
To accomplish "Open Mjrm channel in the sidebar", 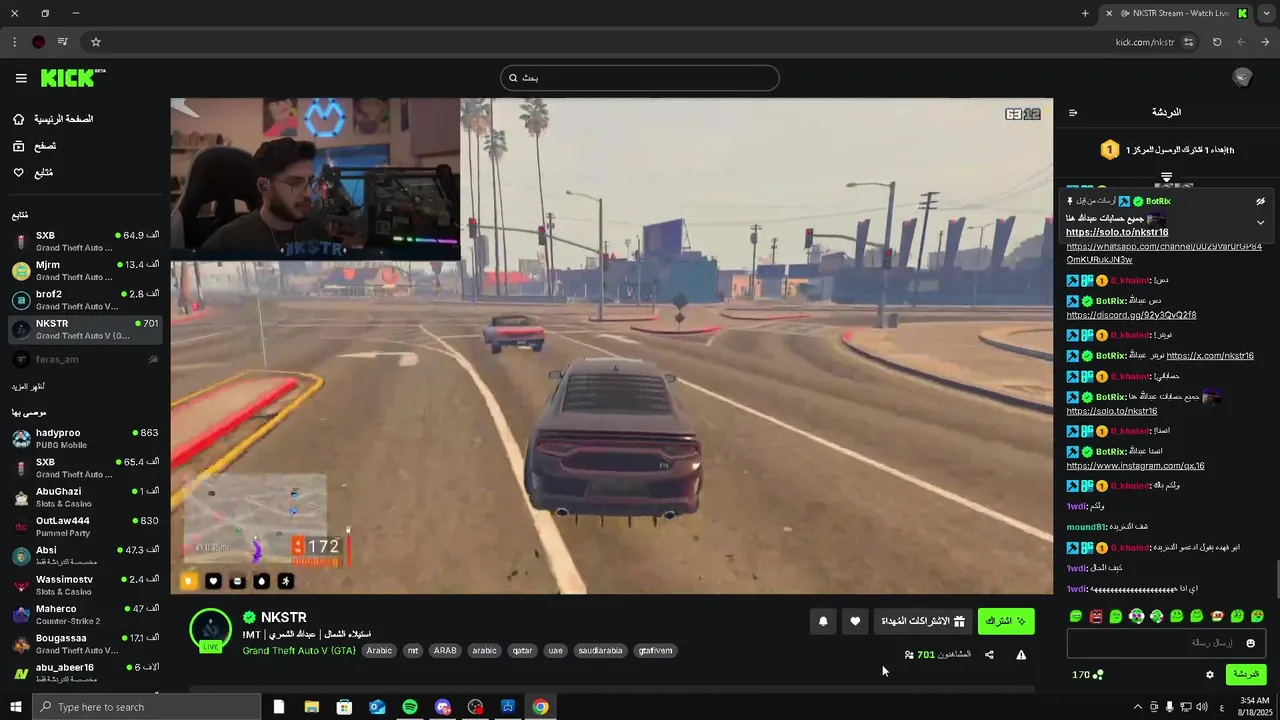I will [x=85, y=270].
